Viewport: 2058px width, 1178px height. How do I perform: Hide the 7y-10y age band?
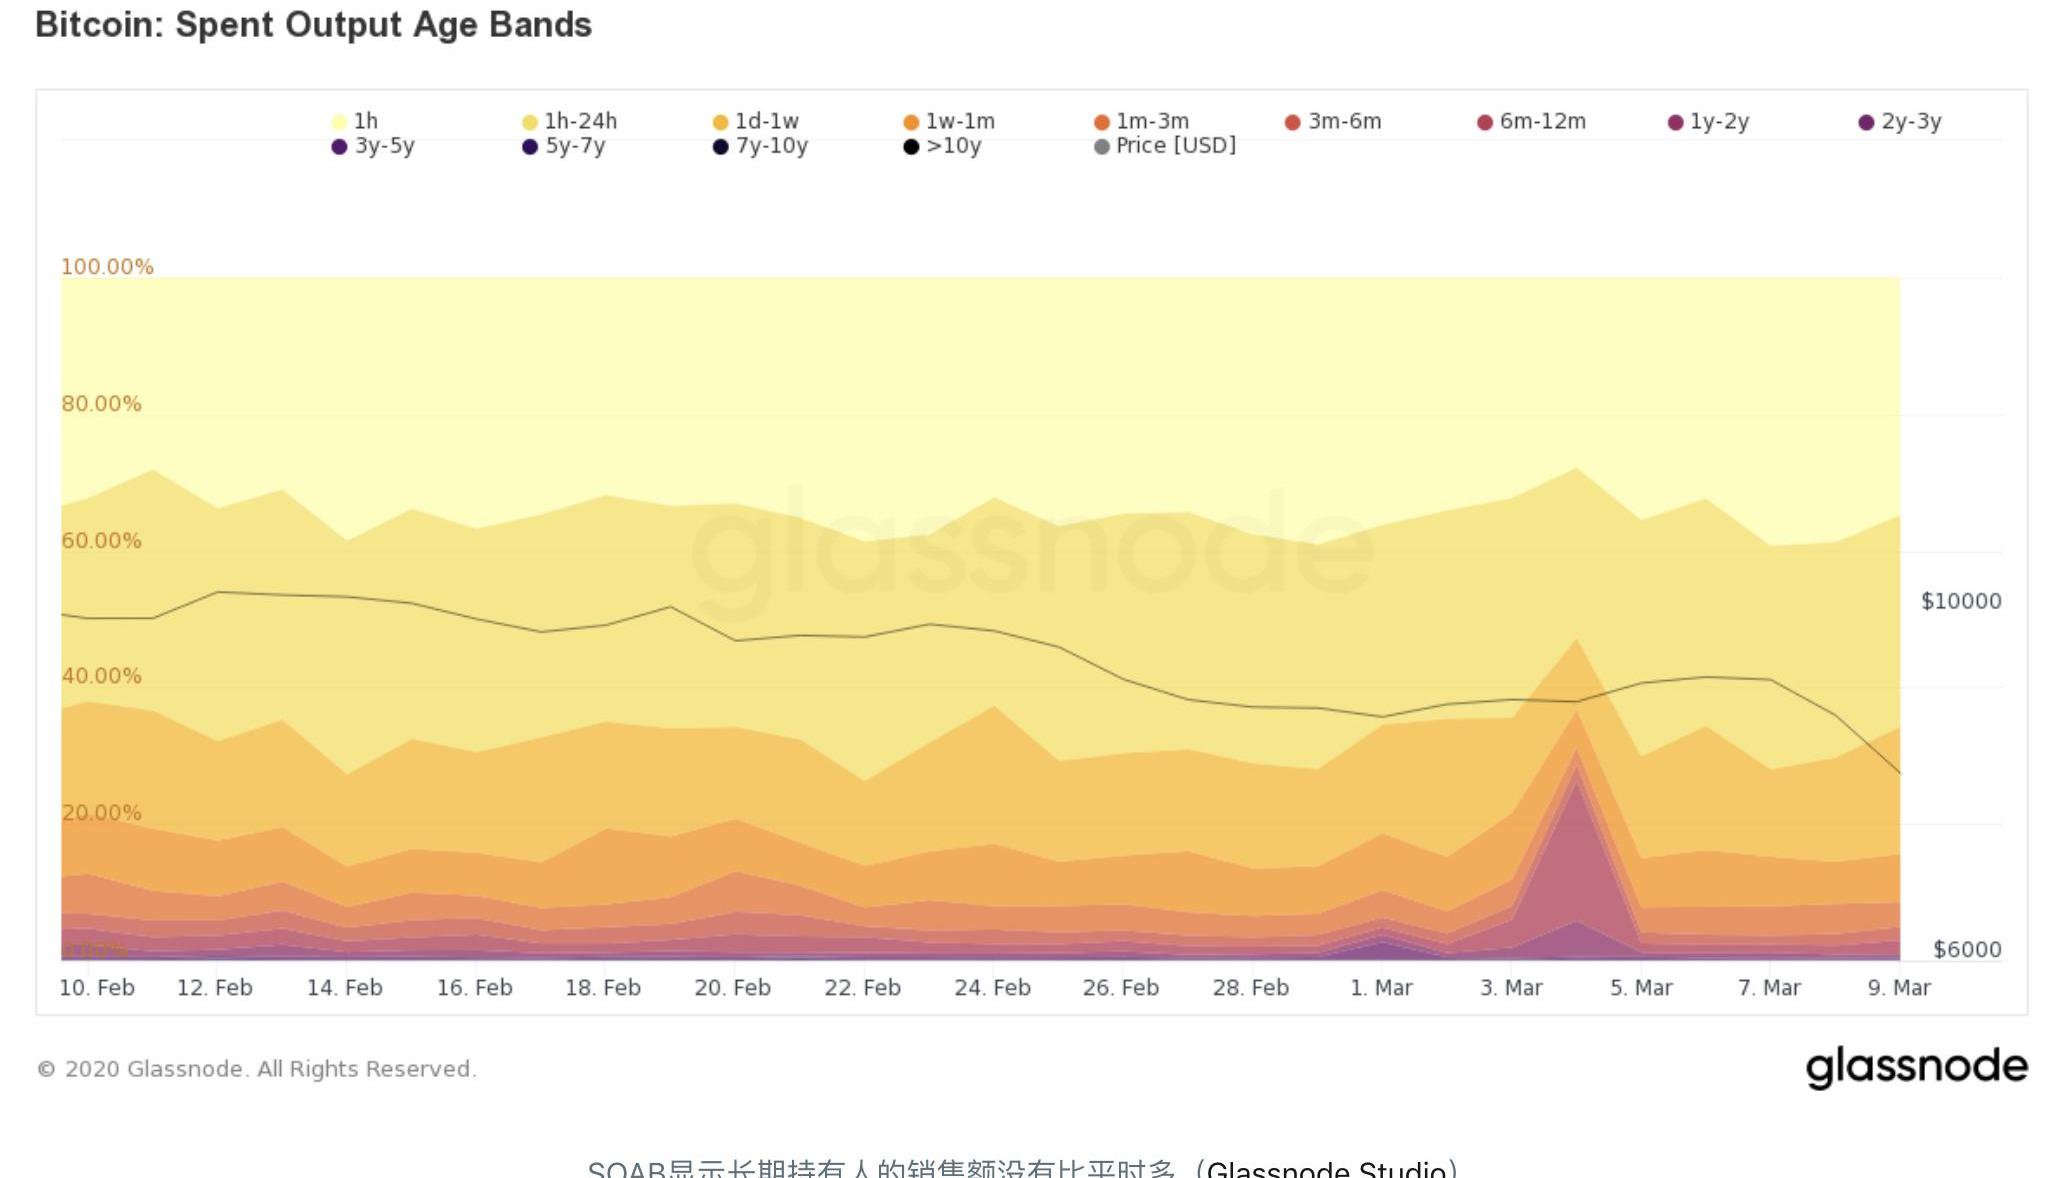coord(761,146)
